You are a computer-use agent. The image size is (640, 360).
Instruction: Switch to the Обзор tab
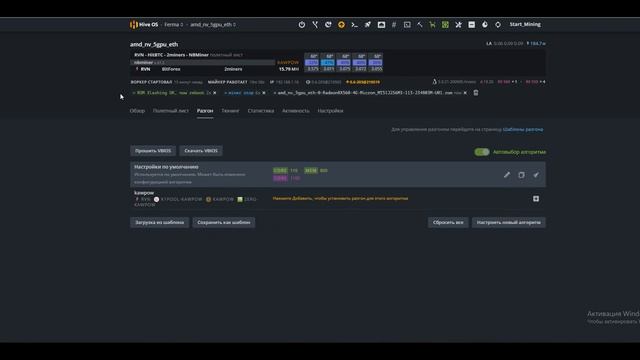pos(137,111)
